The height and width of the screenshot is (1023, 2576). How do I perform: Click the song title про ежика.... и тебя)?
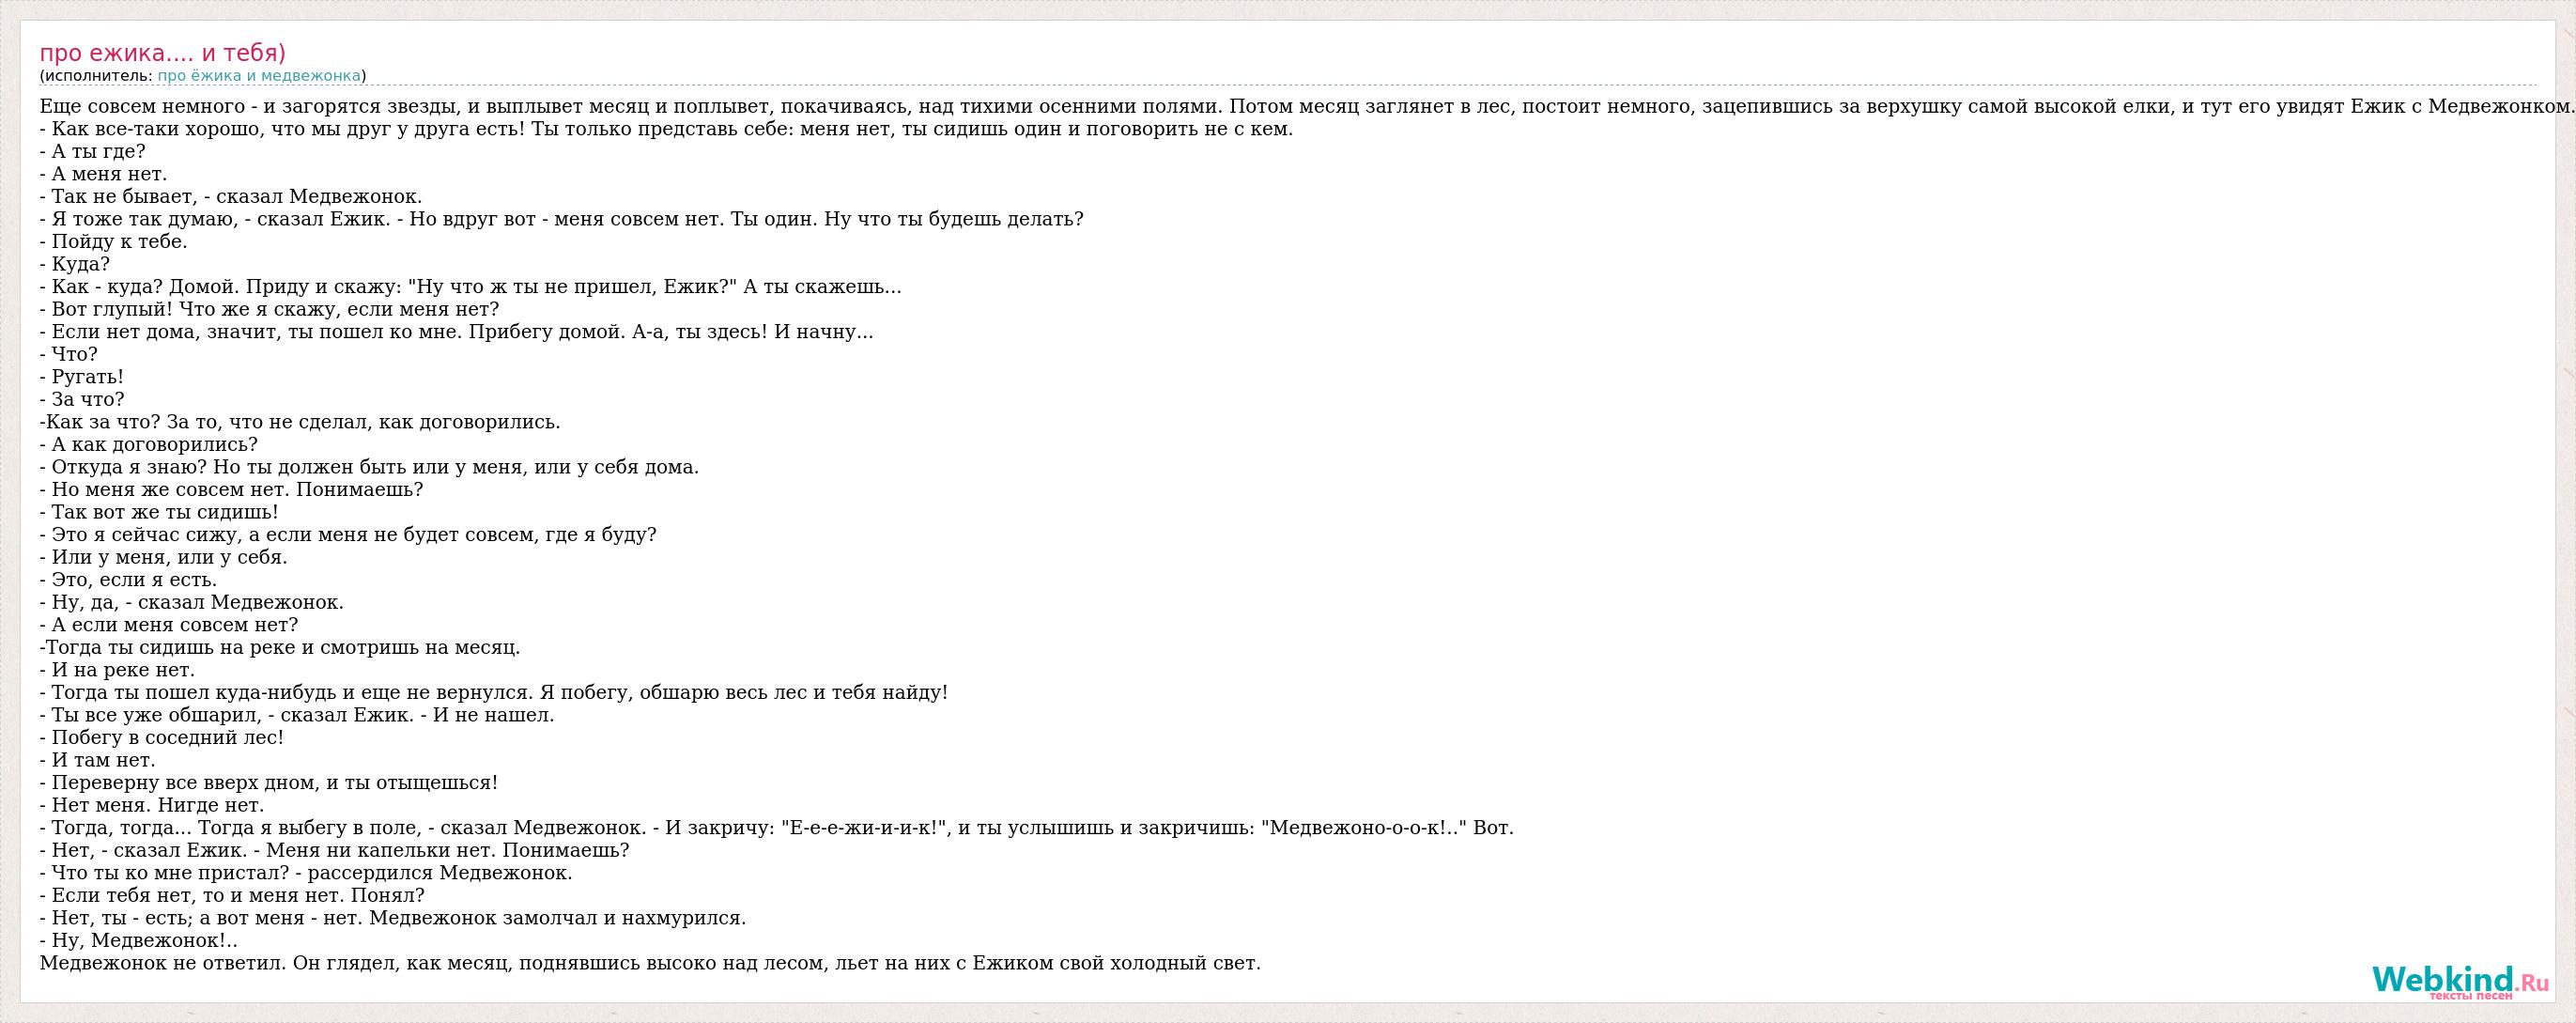point(163,53)
